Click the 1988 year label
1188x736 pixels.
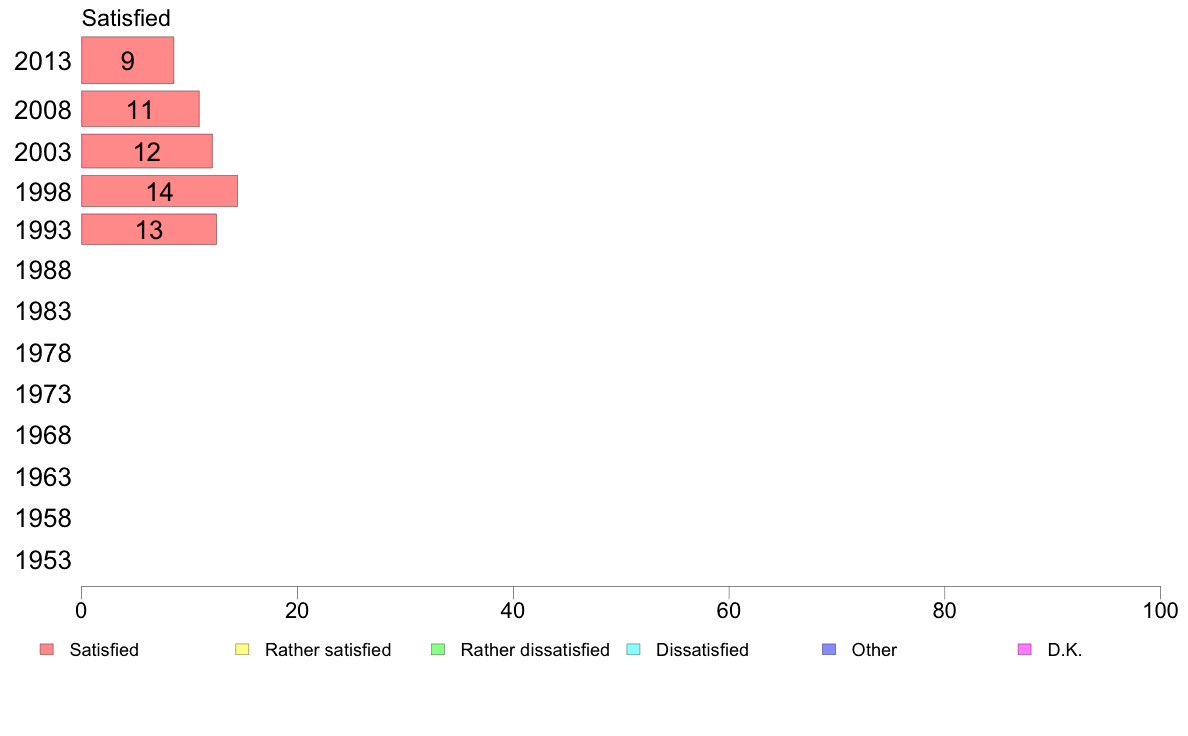click(43, 271)
